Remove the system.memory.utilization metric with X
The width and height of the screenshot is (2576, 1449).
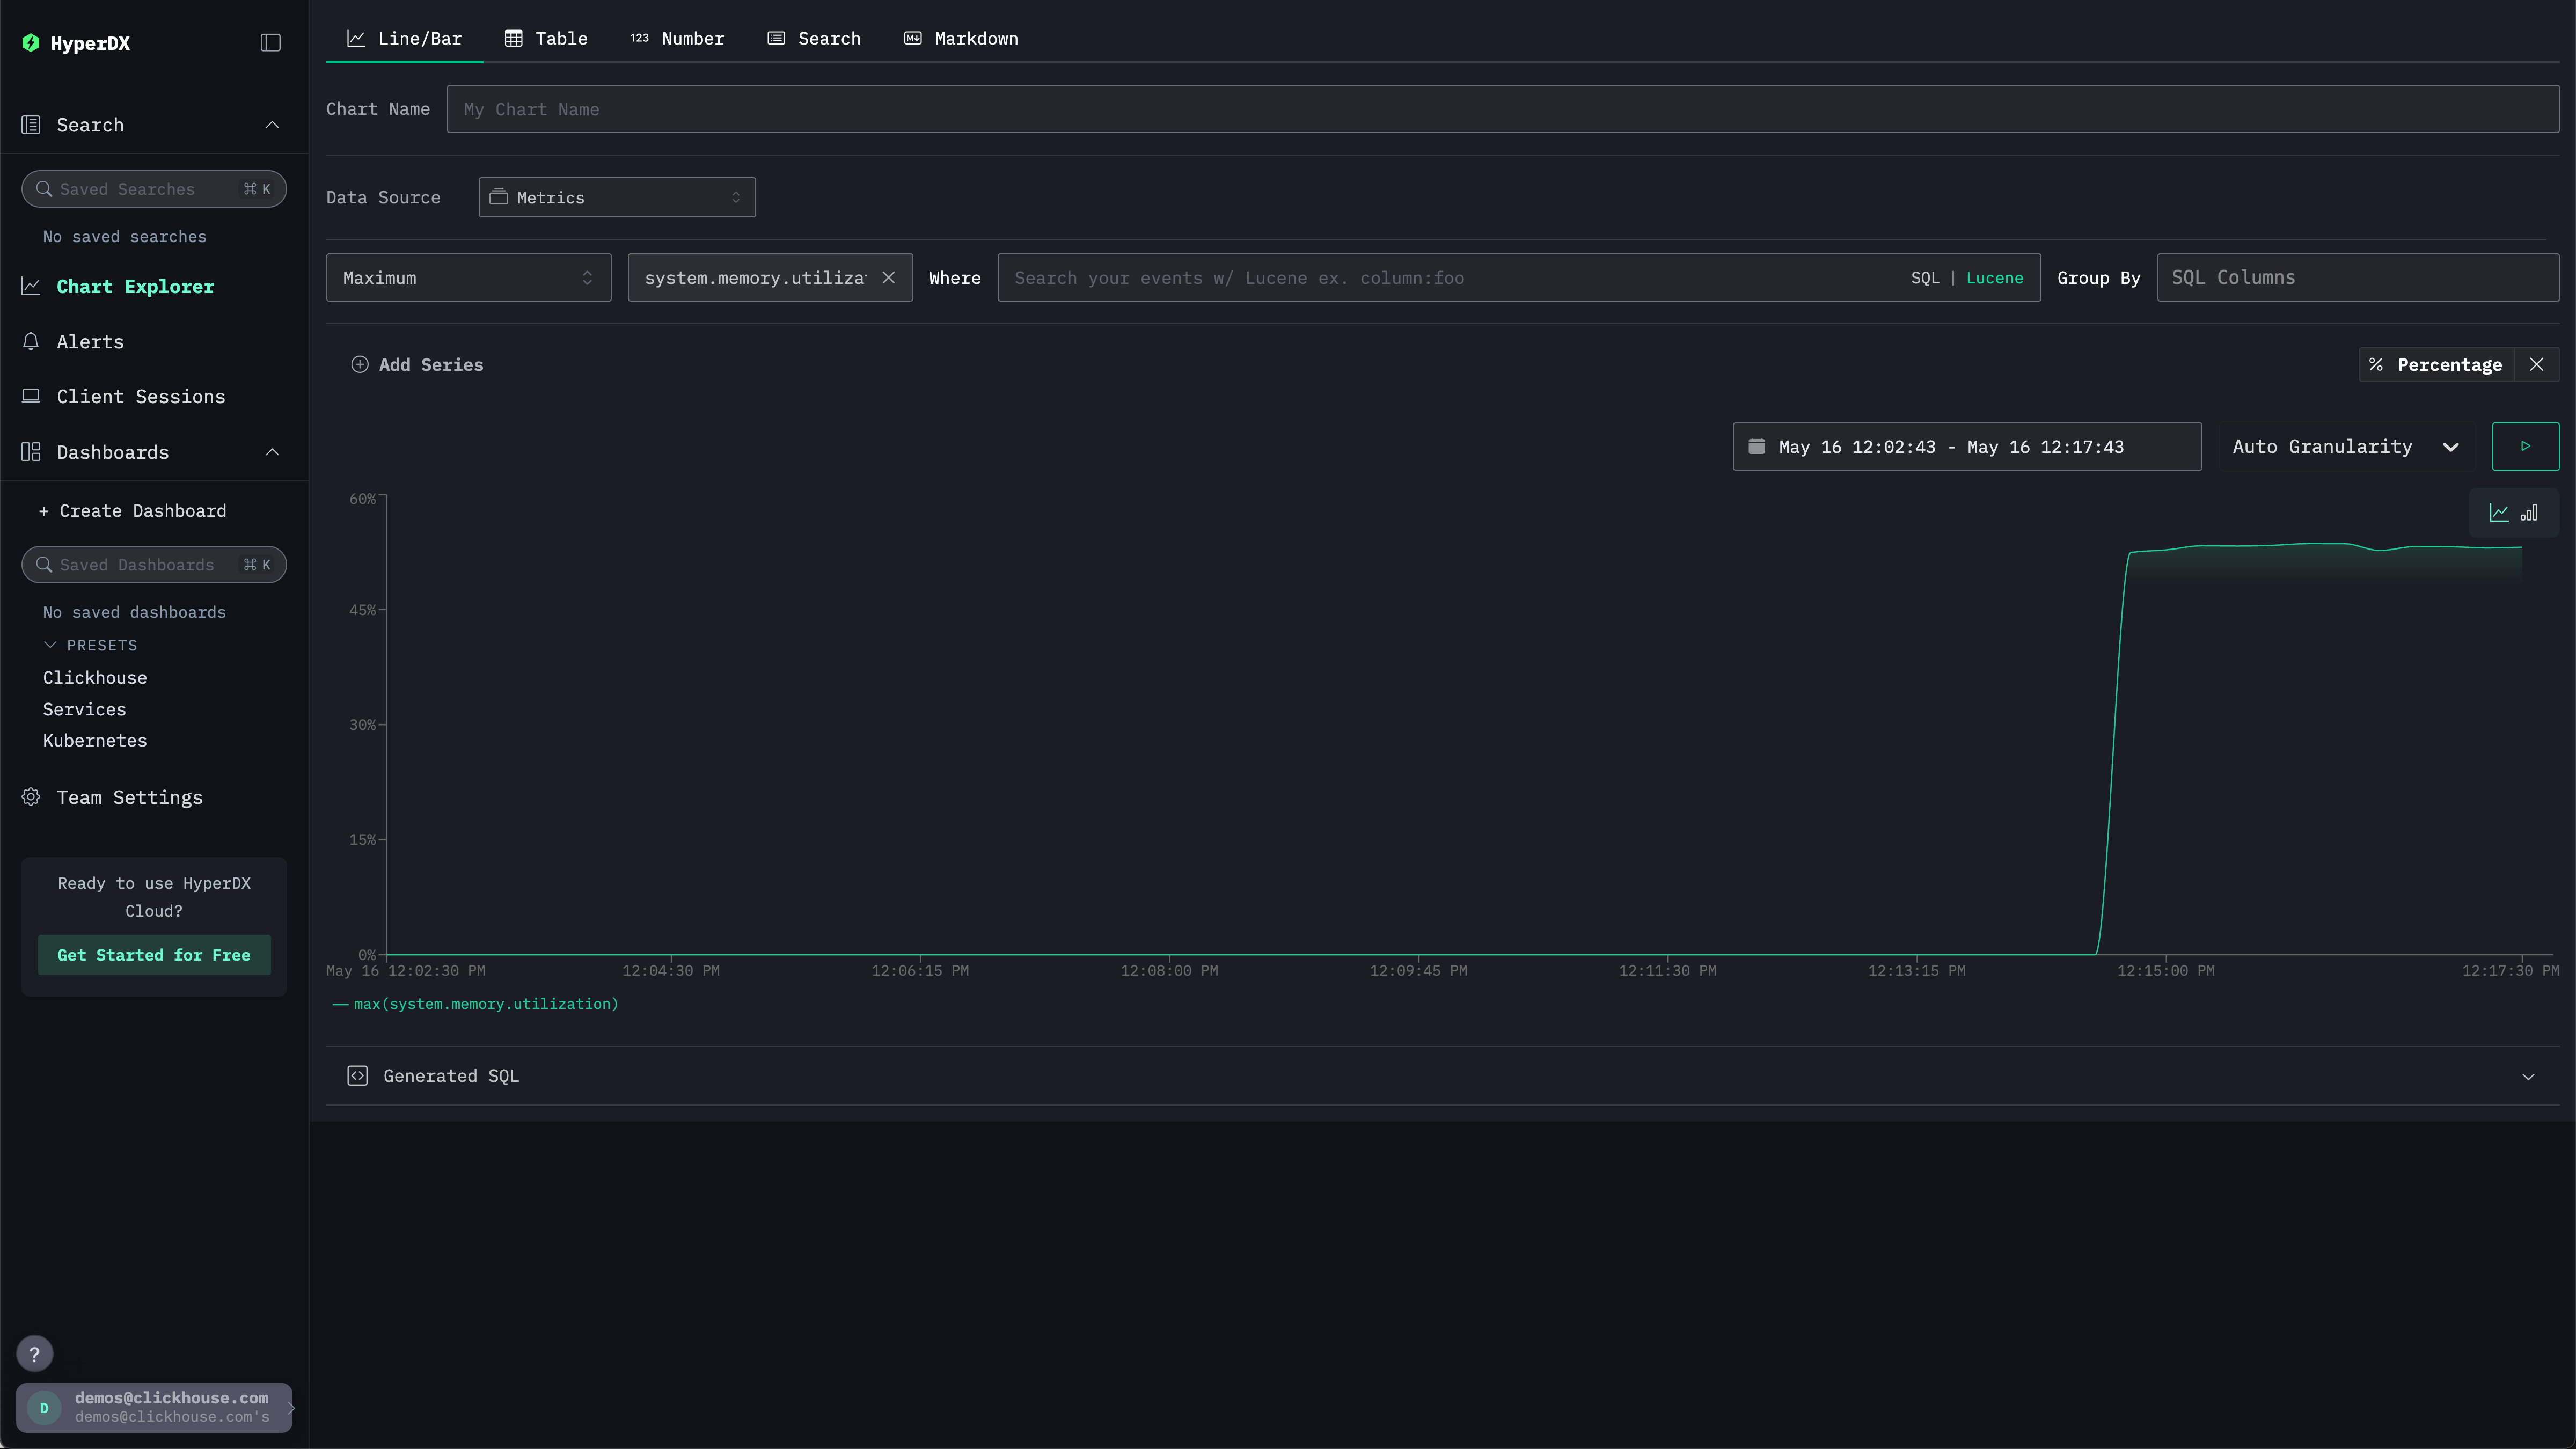click(x=888, y=278)
